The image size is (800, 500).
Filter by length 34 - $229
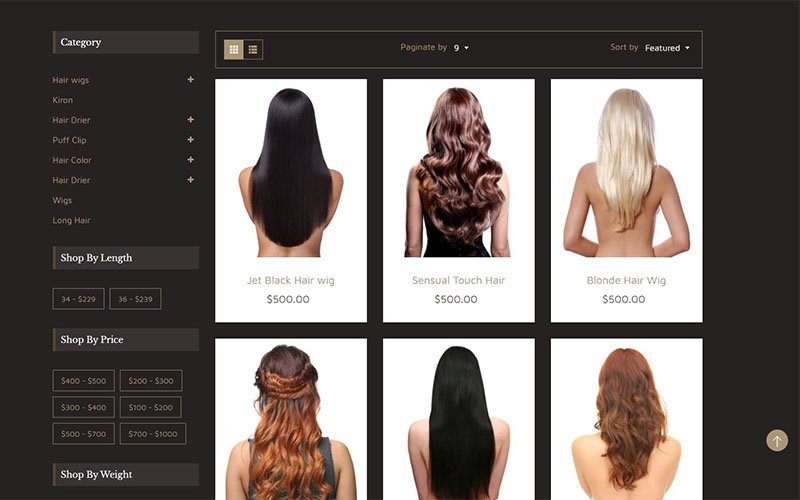(x=79, y=299)
